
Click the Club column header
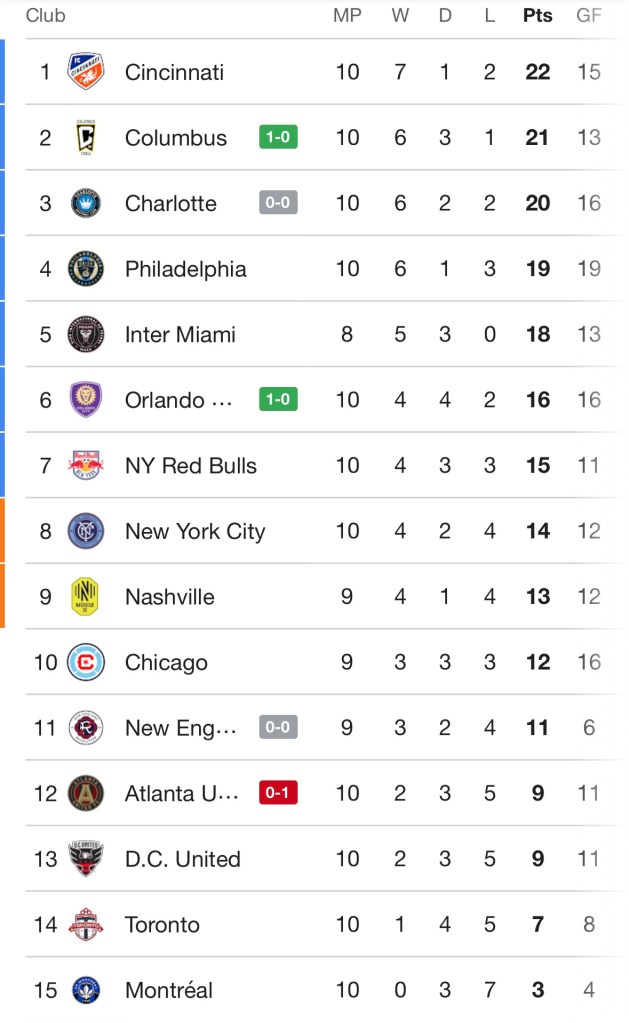tap(46, 16)
